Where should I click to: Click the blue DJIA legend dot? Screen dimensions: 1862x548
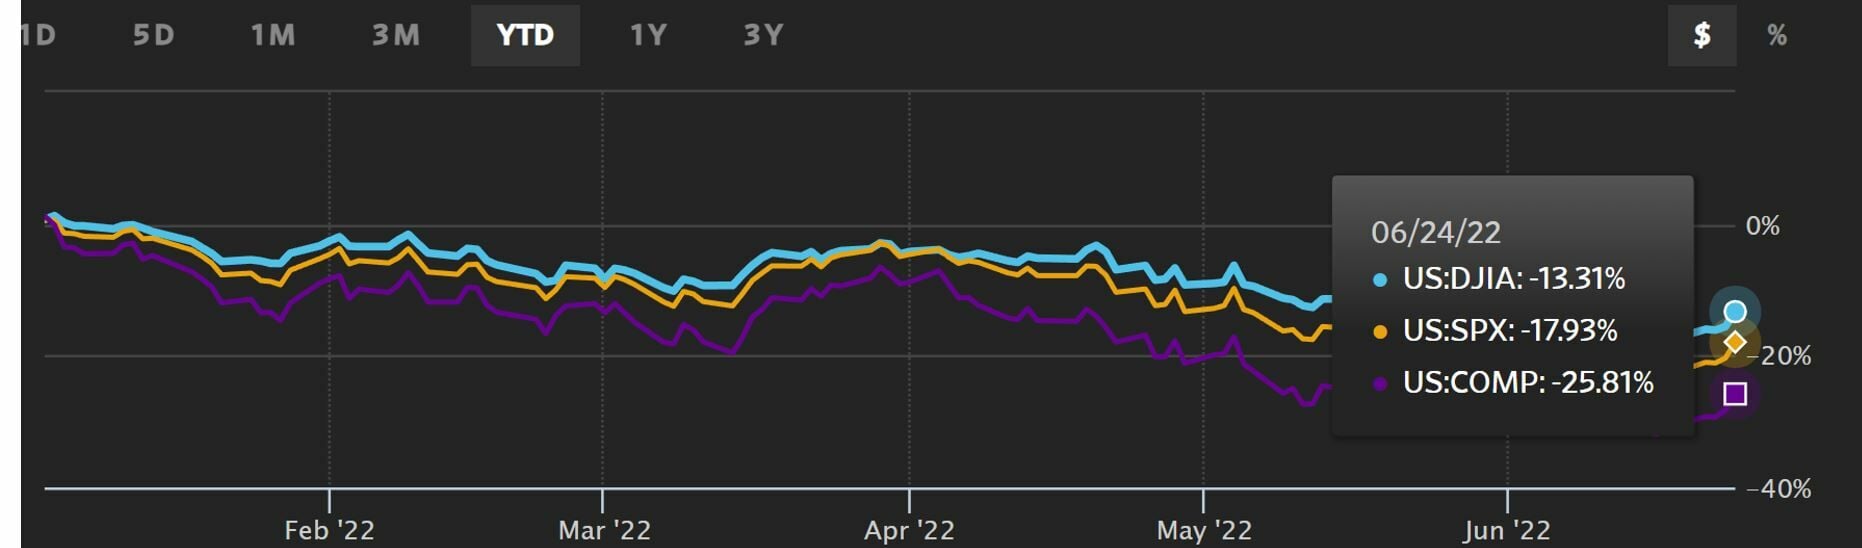(1380, 280)
